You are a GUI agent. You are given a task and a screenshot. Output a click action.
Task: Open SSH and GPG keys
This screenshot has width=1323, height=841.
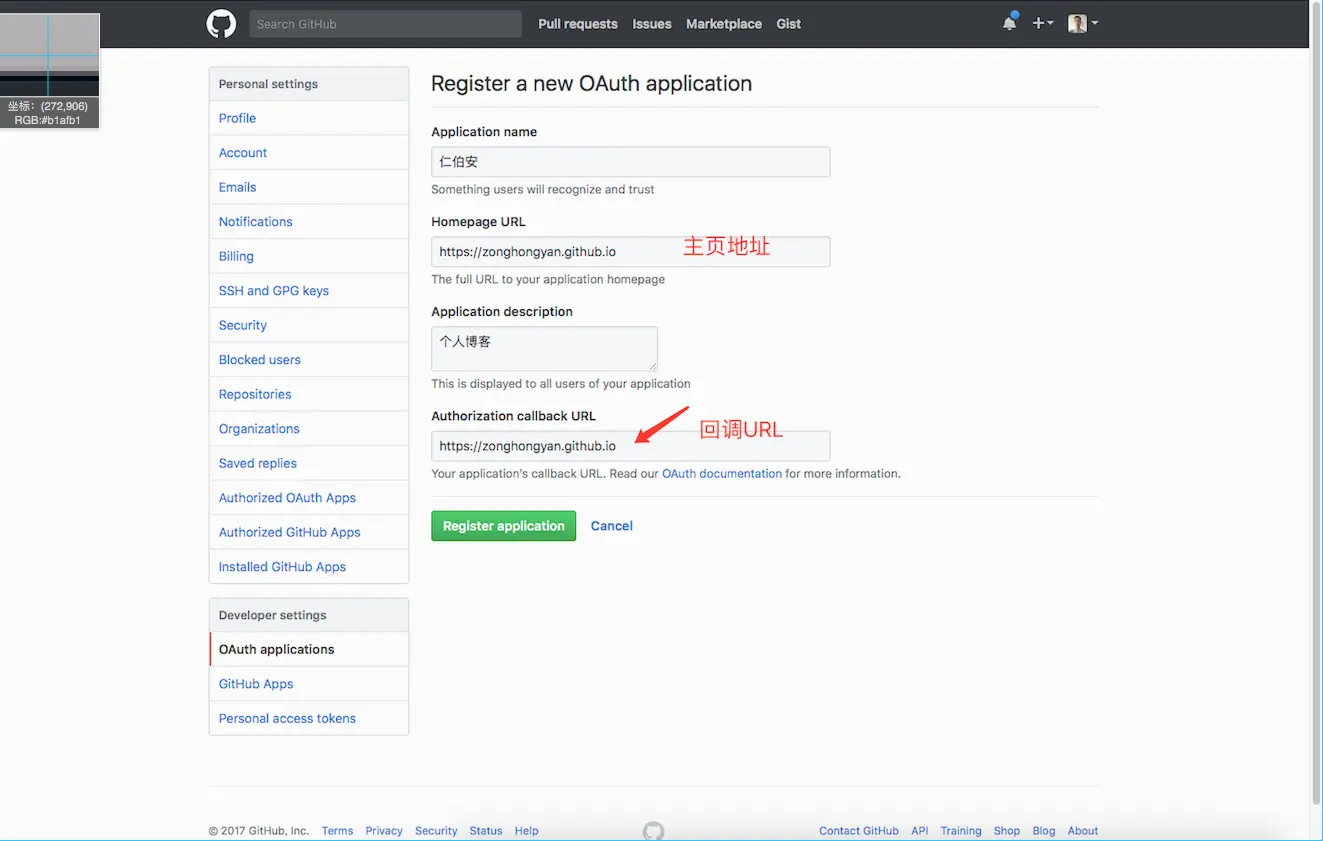(x=308, y=291)
